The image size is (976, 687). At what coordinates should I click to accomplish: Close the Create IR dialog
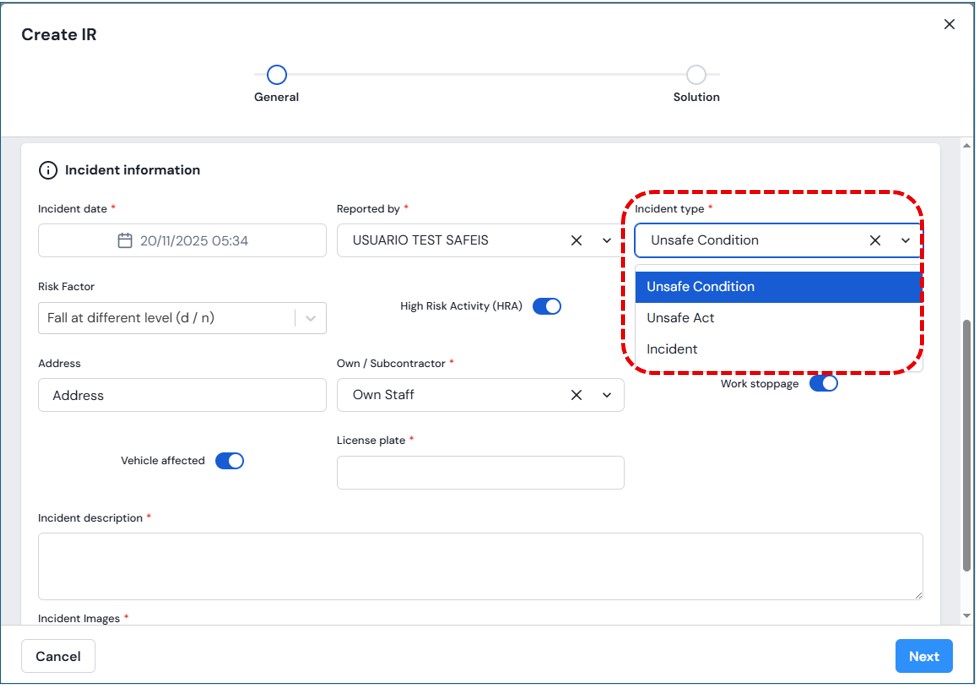tap(949, 25)
